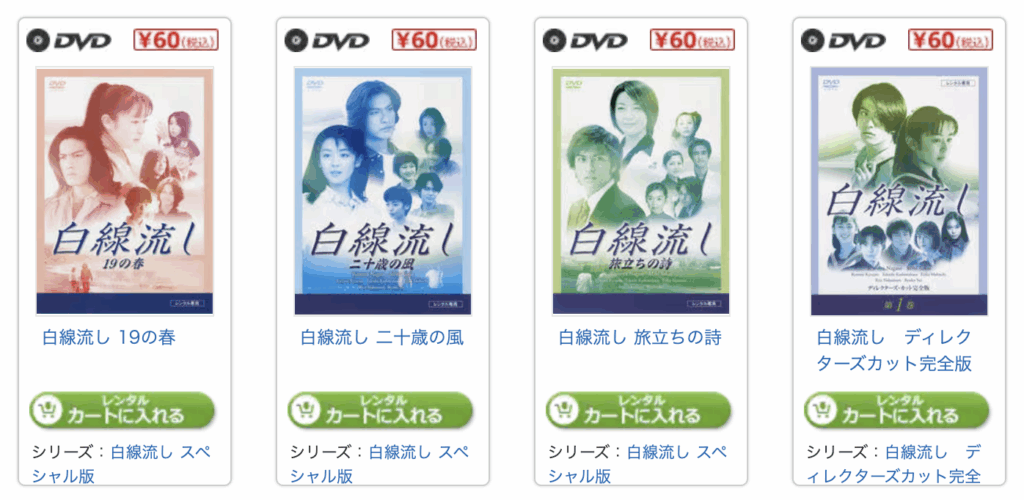This screenshot has width=1024, height=500.
Task: Open the 白線流し 19の春 title link
Action: 109,337
